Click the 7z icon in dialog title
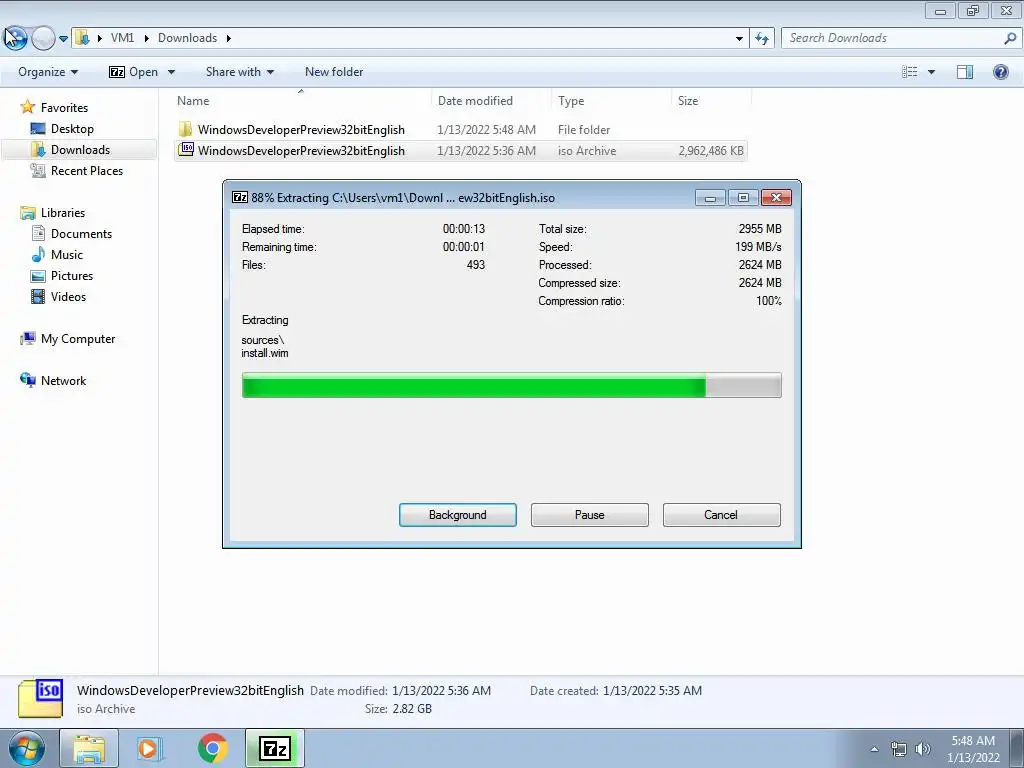 (240, 197)
